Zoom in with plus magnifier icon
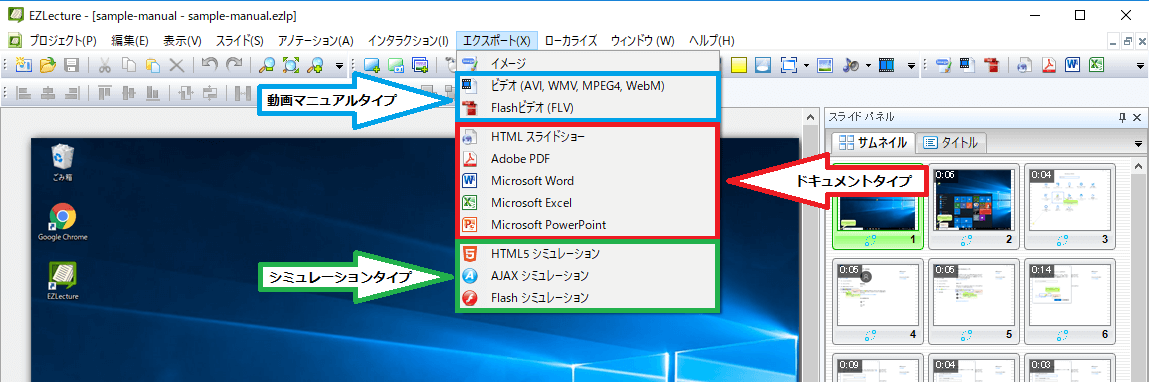Screen dimensions: 1149x382 (x=316, y=65)
